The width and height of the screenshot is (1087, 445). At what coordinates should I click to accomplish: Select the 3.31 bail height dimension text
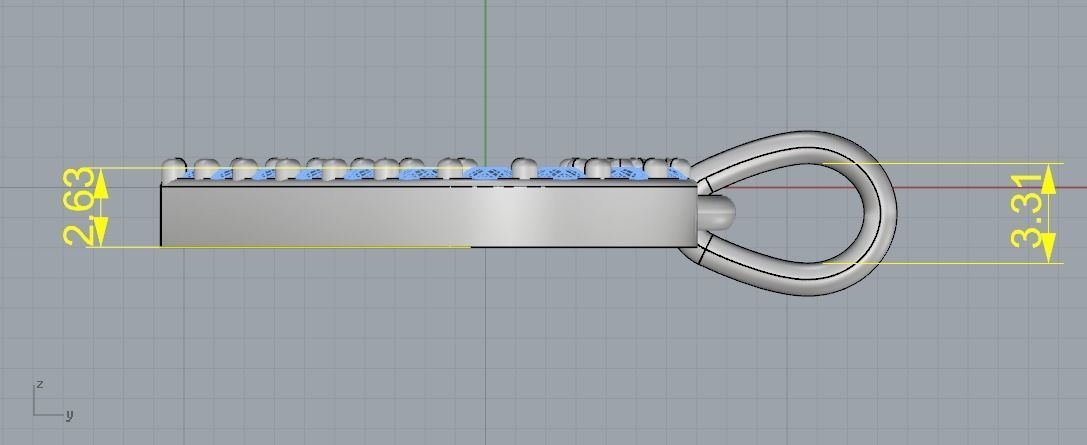[1026, 211]
